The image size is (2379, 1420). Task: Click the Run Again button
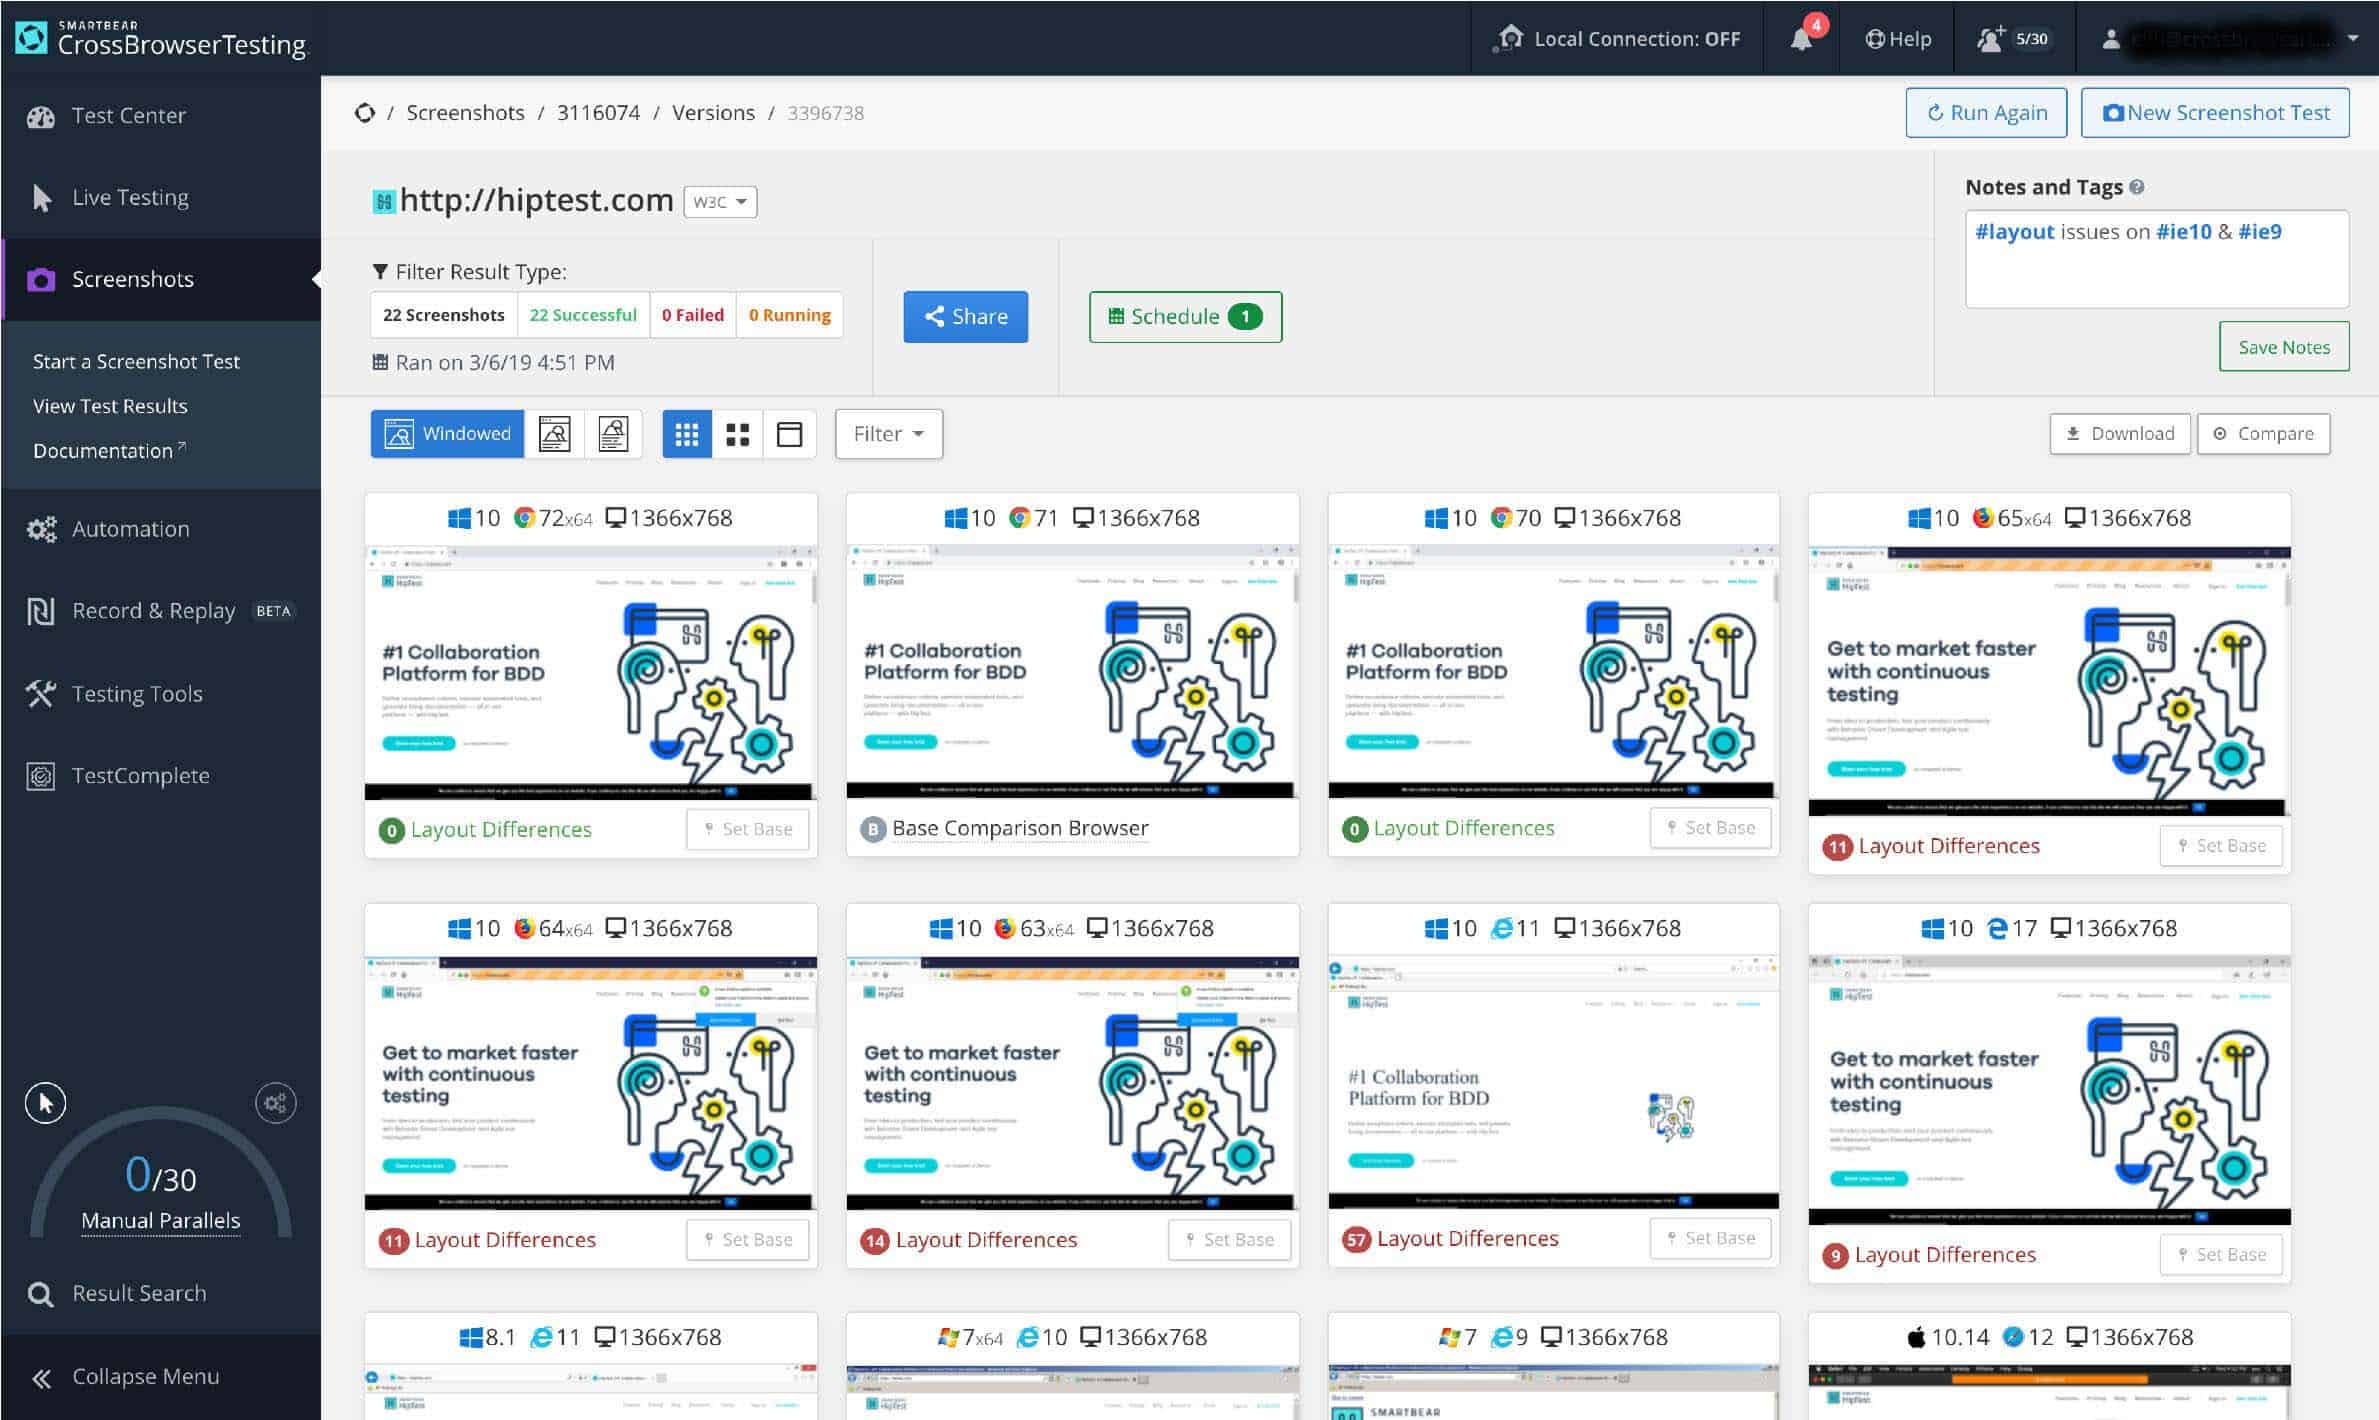tap(1986, 113)
